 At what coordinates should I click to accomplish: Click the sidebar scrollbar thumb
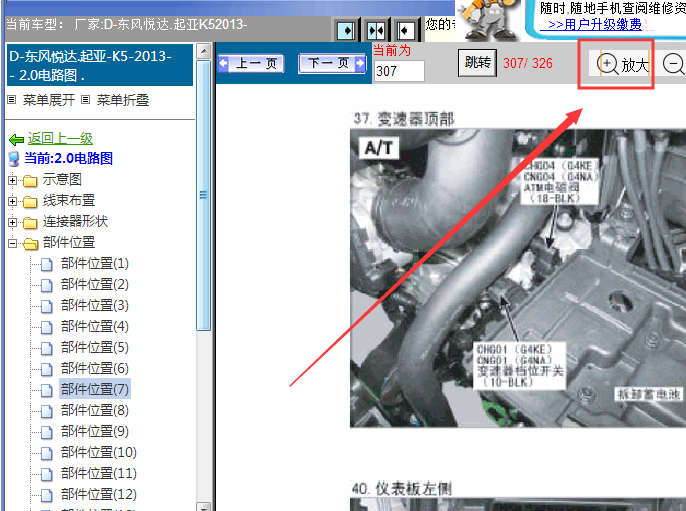click(x=203, y=195)
